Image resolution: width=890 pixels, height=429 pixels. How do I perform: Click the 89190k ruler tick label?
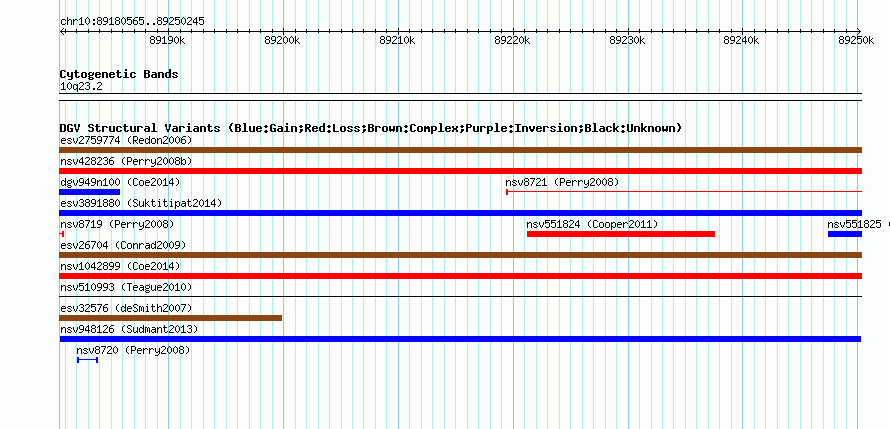click(x=167, y=40)
